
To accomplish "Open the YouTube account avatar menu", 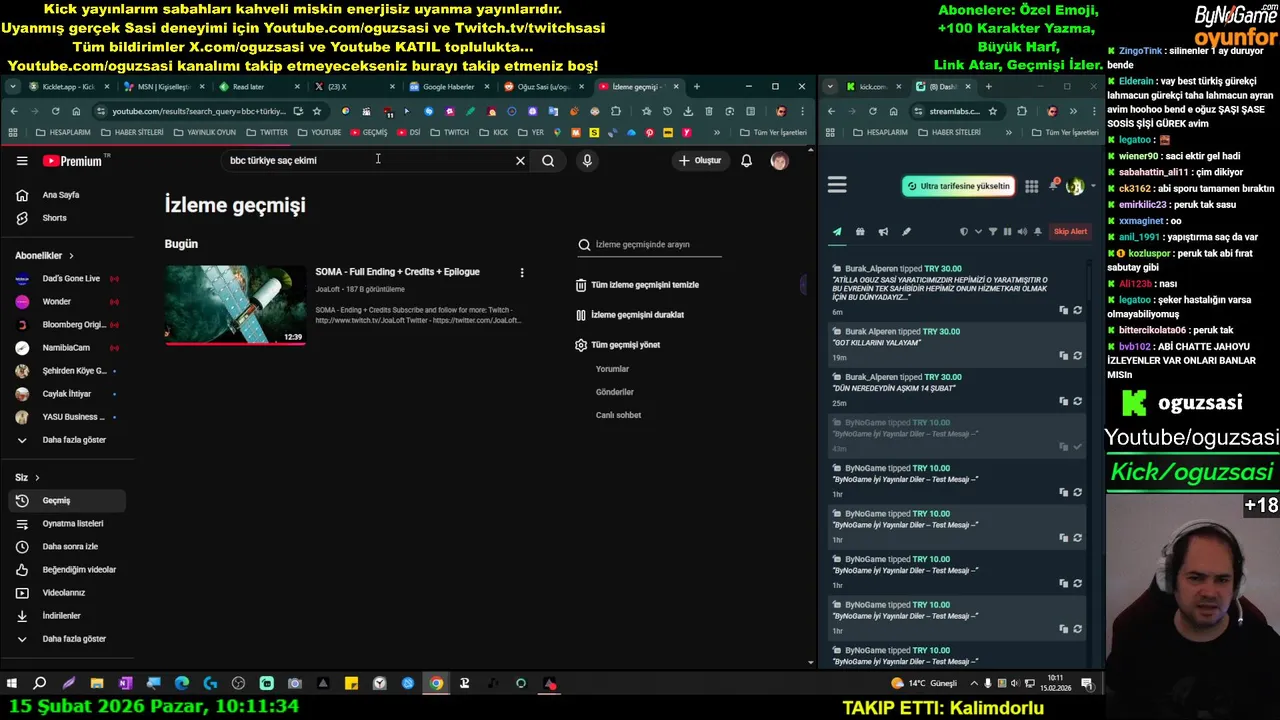I will tap(779, 160).
